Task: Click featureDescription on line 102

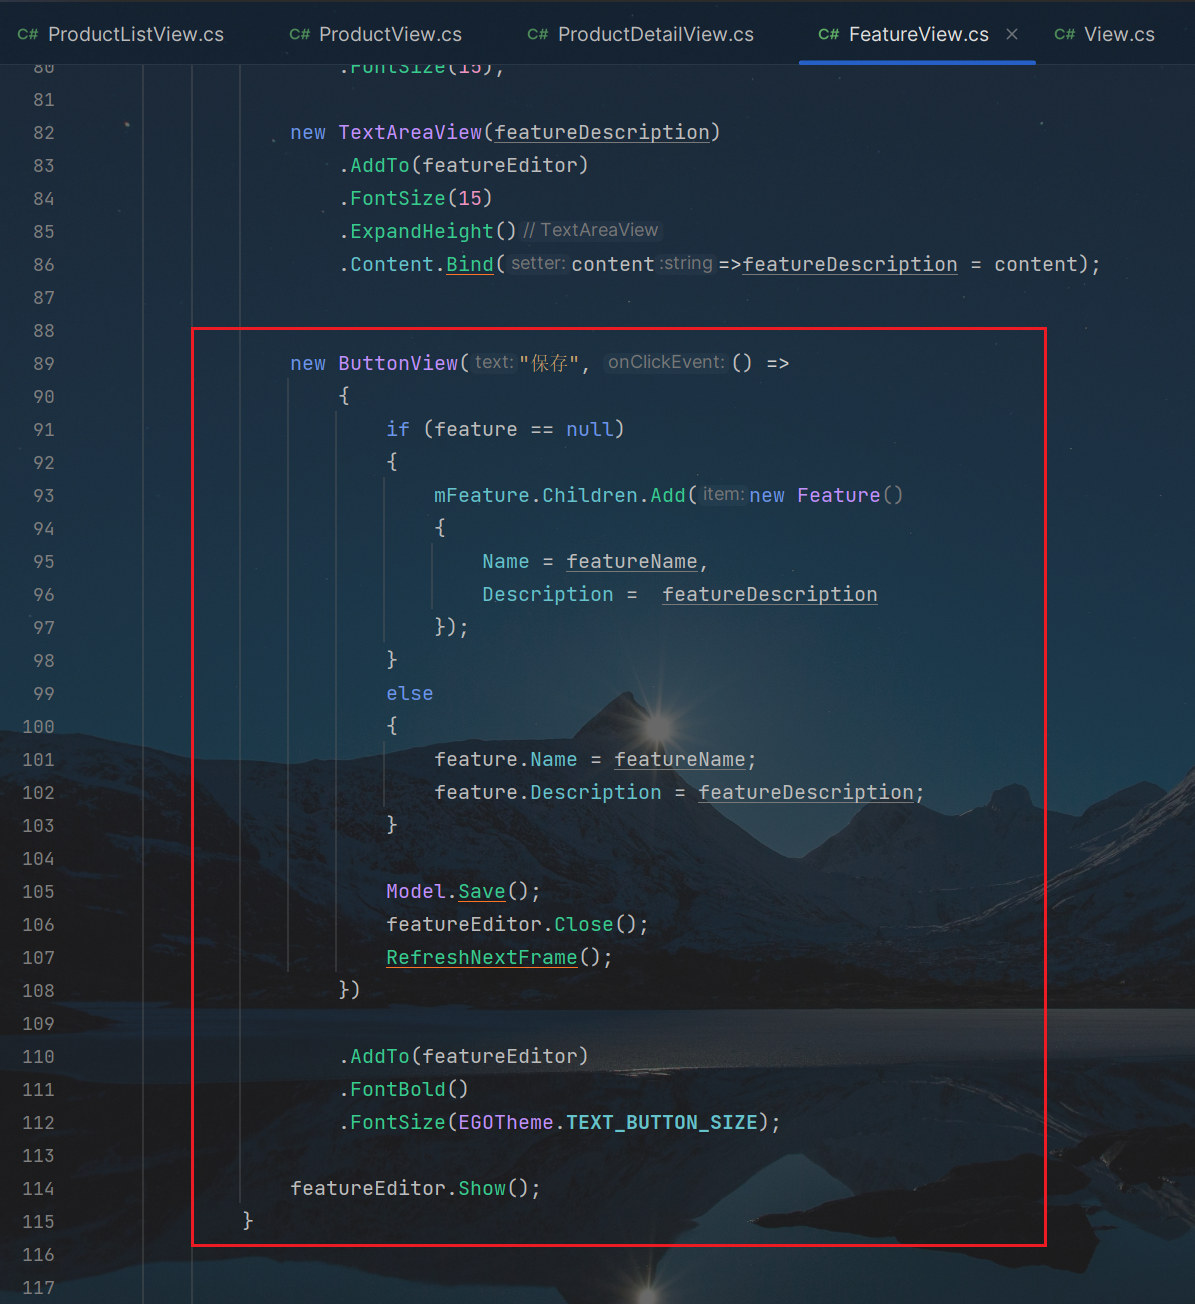Action: 806,793
